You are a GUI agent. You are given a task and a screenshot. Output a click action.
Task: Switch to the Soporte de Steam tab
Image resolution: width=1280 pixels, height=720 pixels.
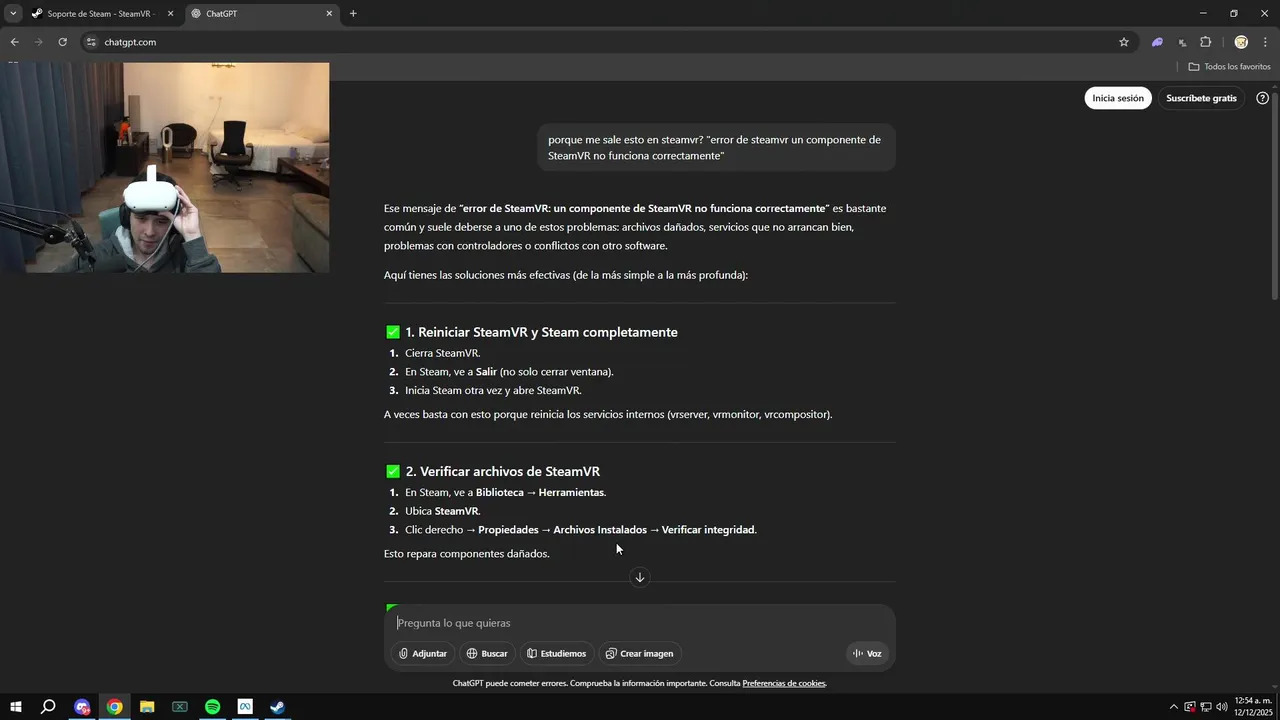[102, 14]
